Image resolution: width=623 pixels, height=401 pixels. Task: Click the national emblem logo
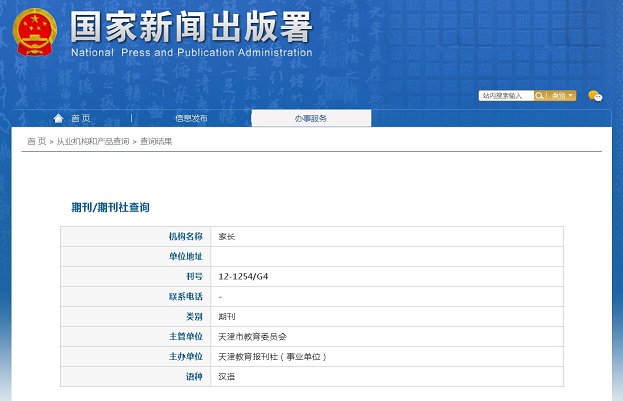coord(35,34)
